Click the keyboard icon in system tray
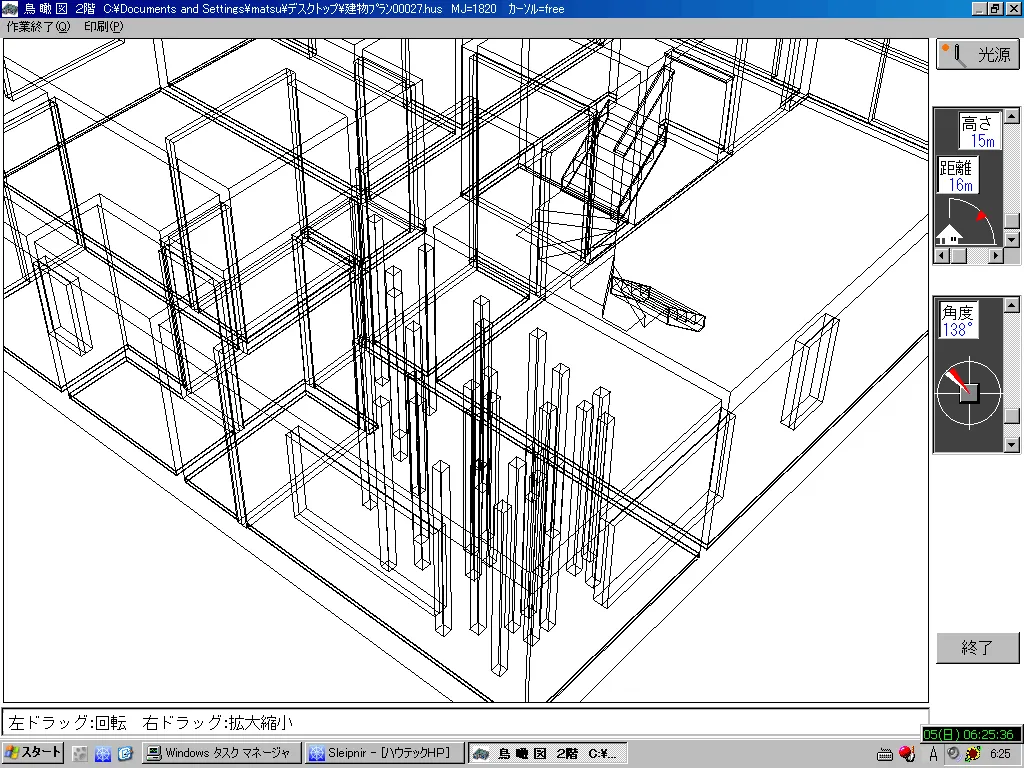Image resolution: width=1024 pixels, height=768 pixels. [x=885, y=754]
